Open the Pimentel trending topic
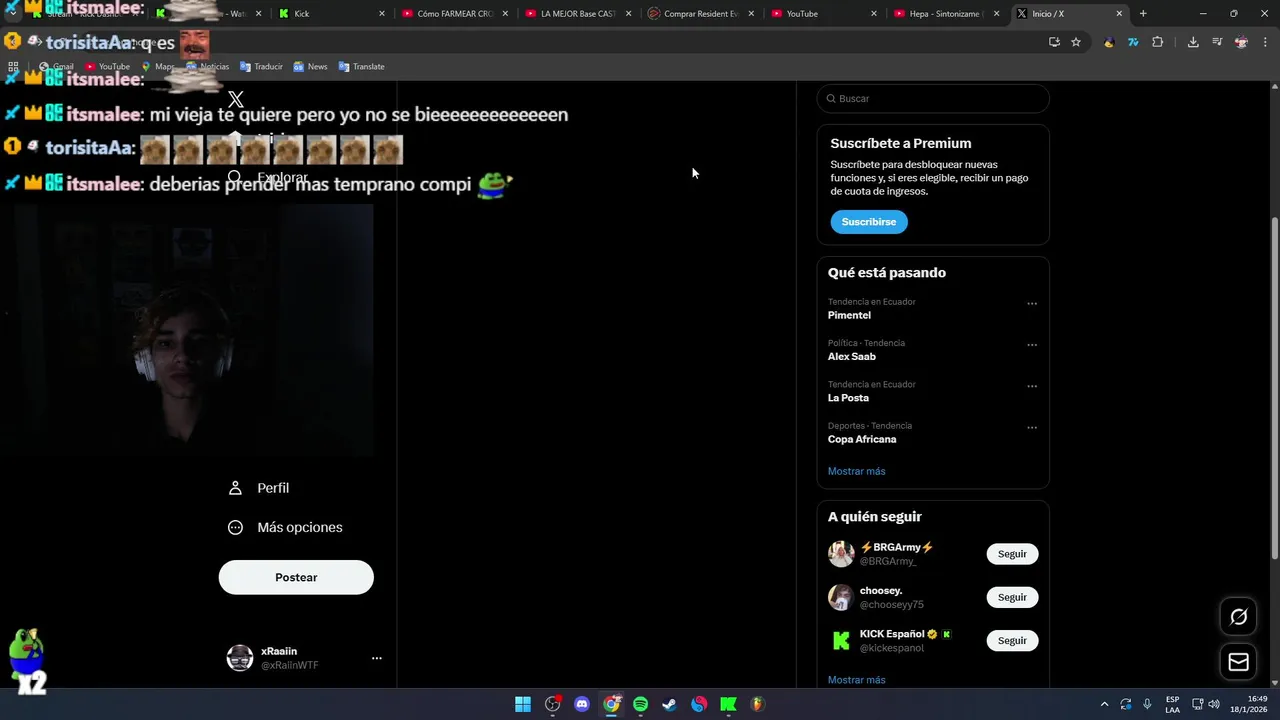 849,315
